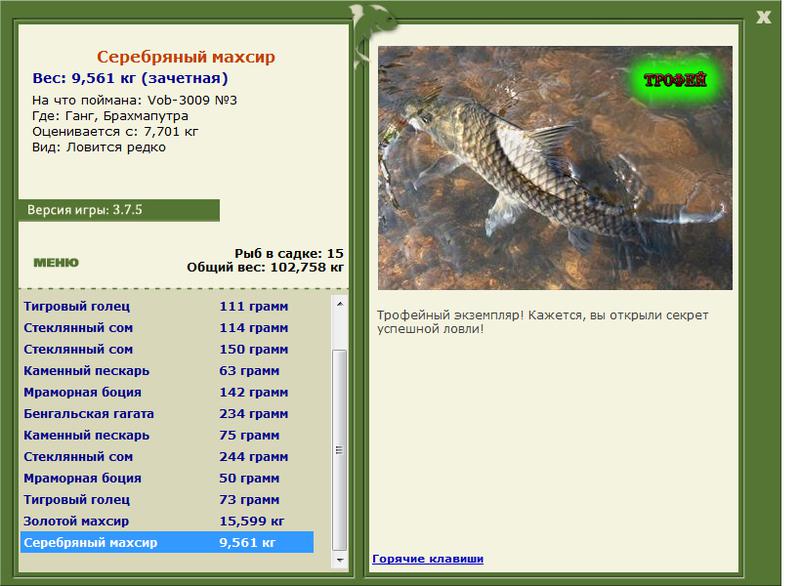This screenshot has width=800, height=586.
Task: Select Мраморная боция 50 грамм row
Action: tap(167, 478)
